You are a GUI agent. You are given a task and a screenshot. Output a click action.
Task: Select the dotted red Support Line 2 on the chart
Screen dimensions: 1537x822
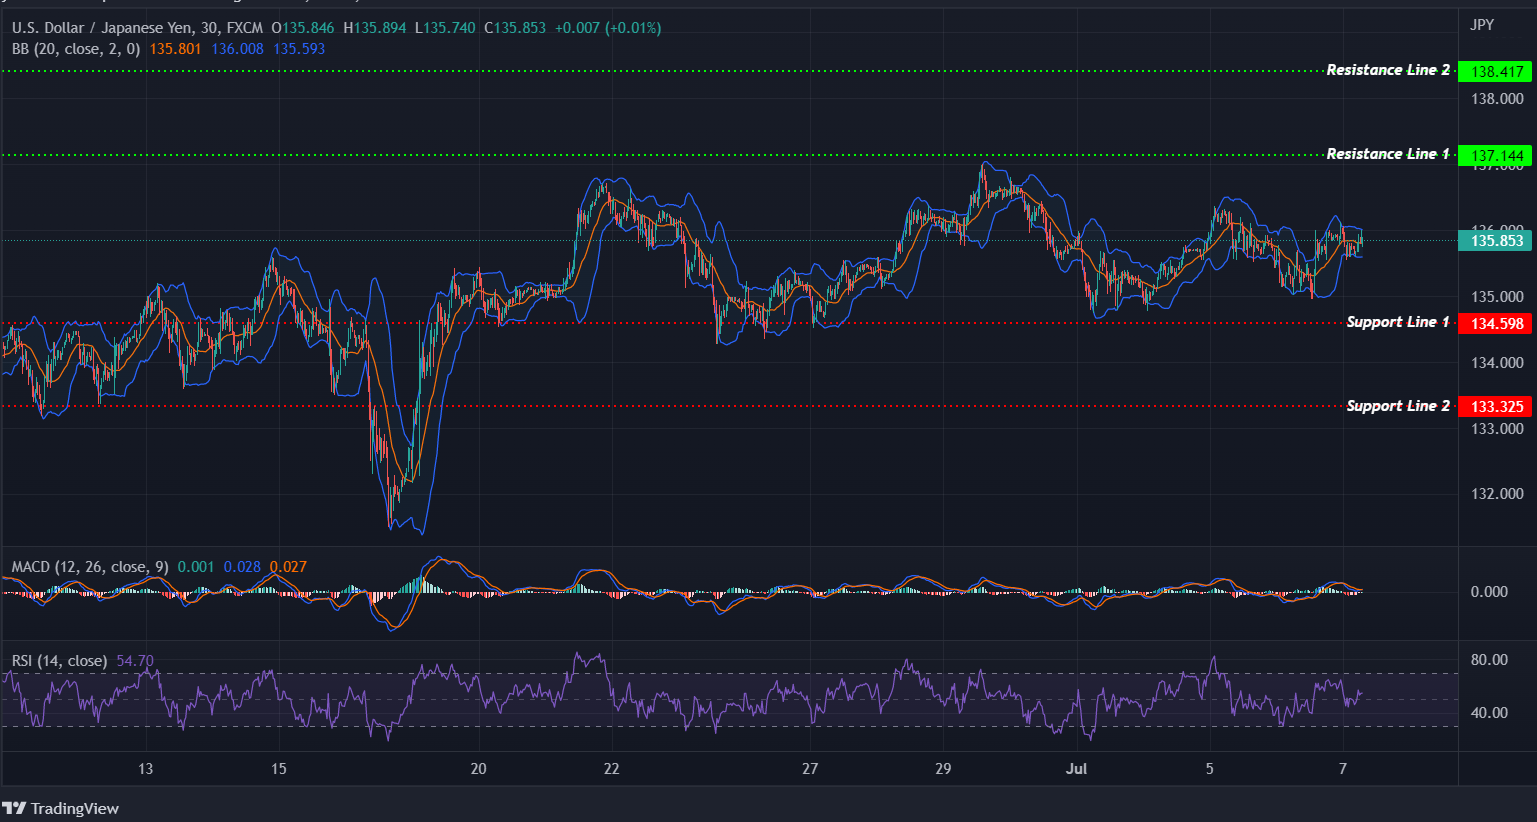pos(700,406)
